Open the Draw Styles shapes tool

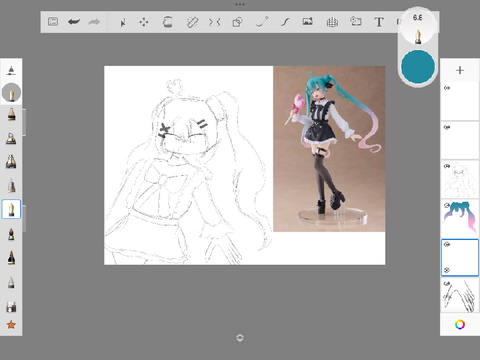click(x=237, y=22)
